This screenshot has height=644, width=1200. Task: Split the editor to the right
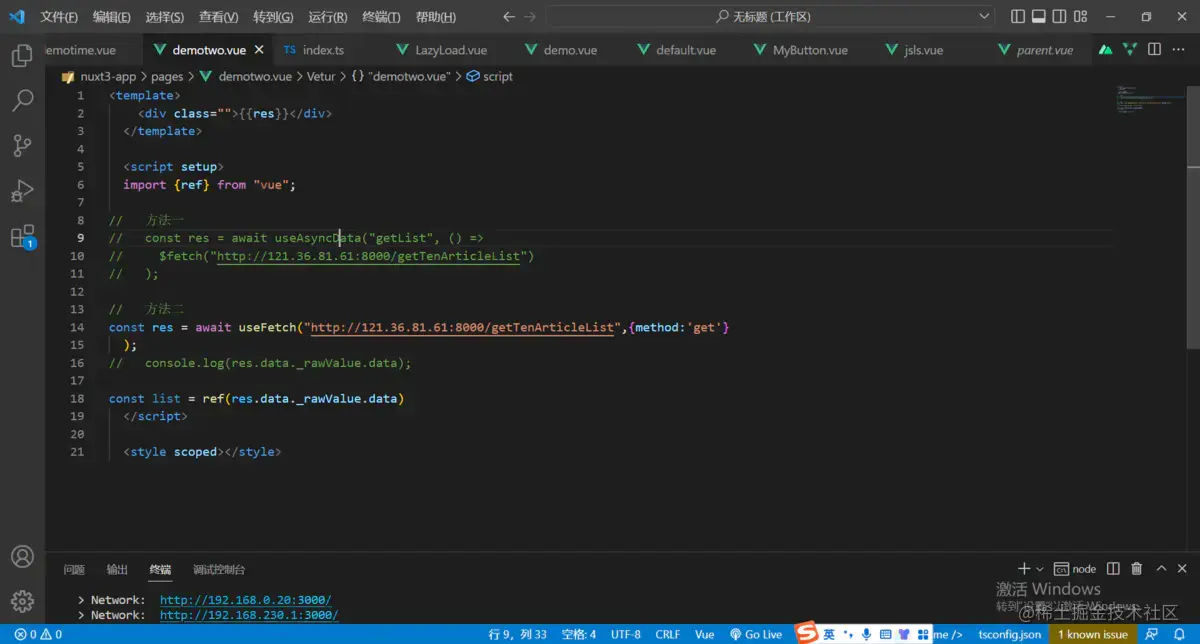pos(1154,50)
